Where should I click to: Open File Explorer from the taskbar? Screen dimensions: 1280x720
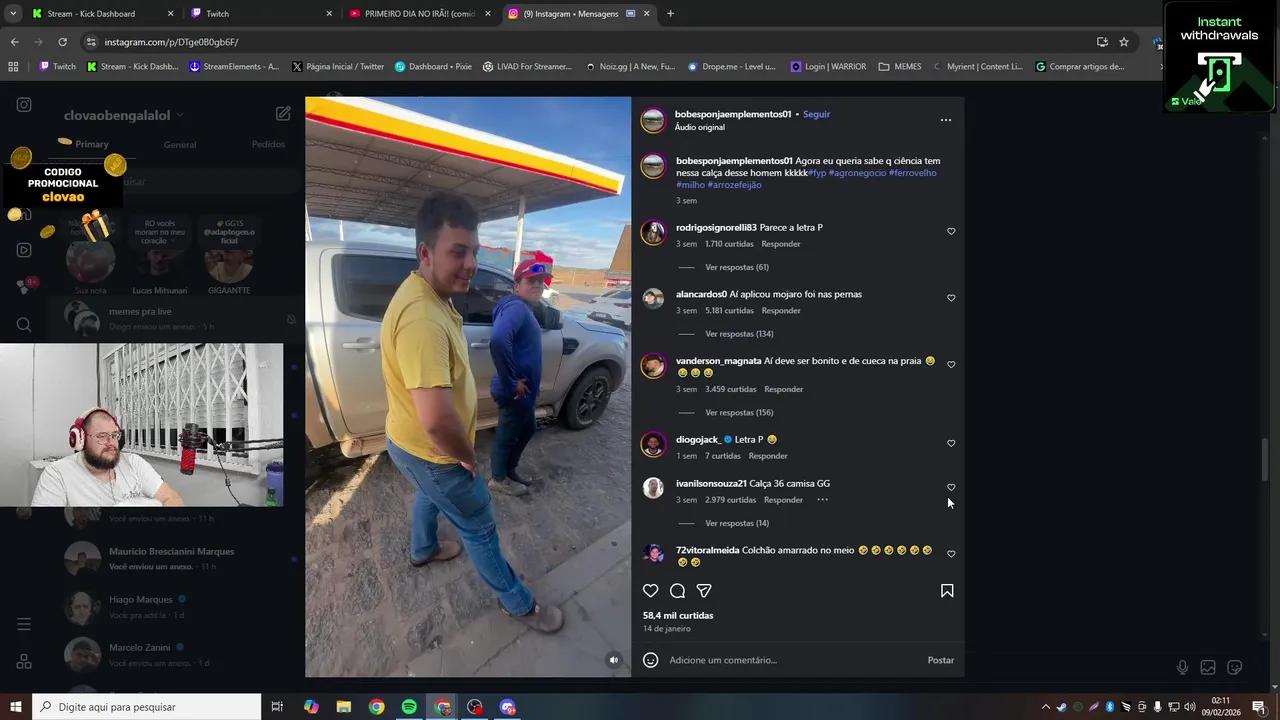[x=343, y=707]
